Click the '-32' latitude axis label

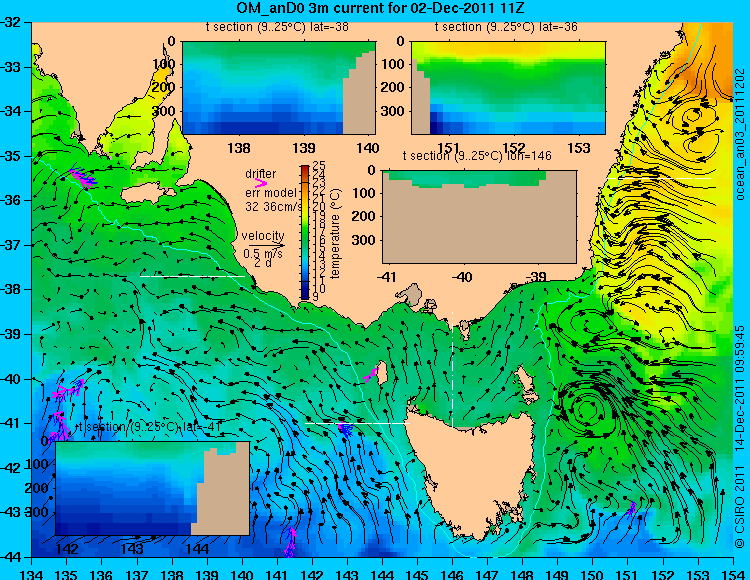coord(11,22)
